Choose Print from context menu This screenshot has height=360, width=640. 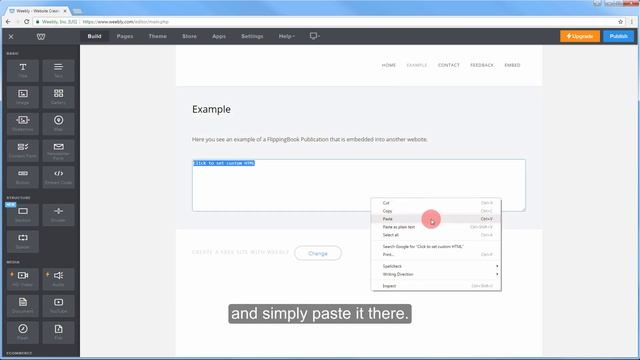(436, 254)
